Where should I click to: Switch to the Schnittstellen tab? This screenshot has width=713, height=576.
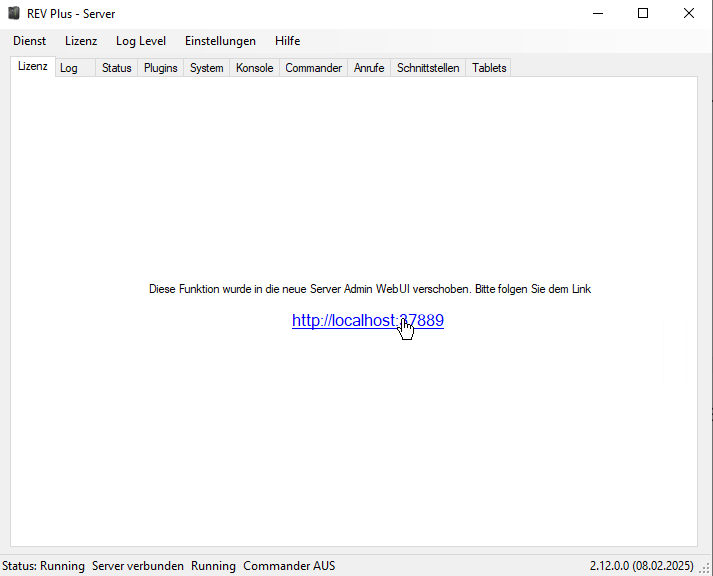(x=428, y=68)
